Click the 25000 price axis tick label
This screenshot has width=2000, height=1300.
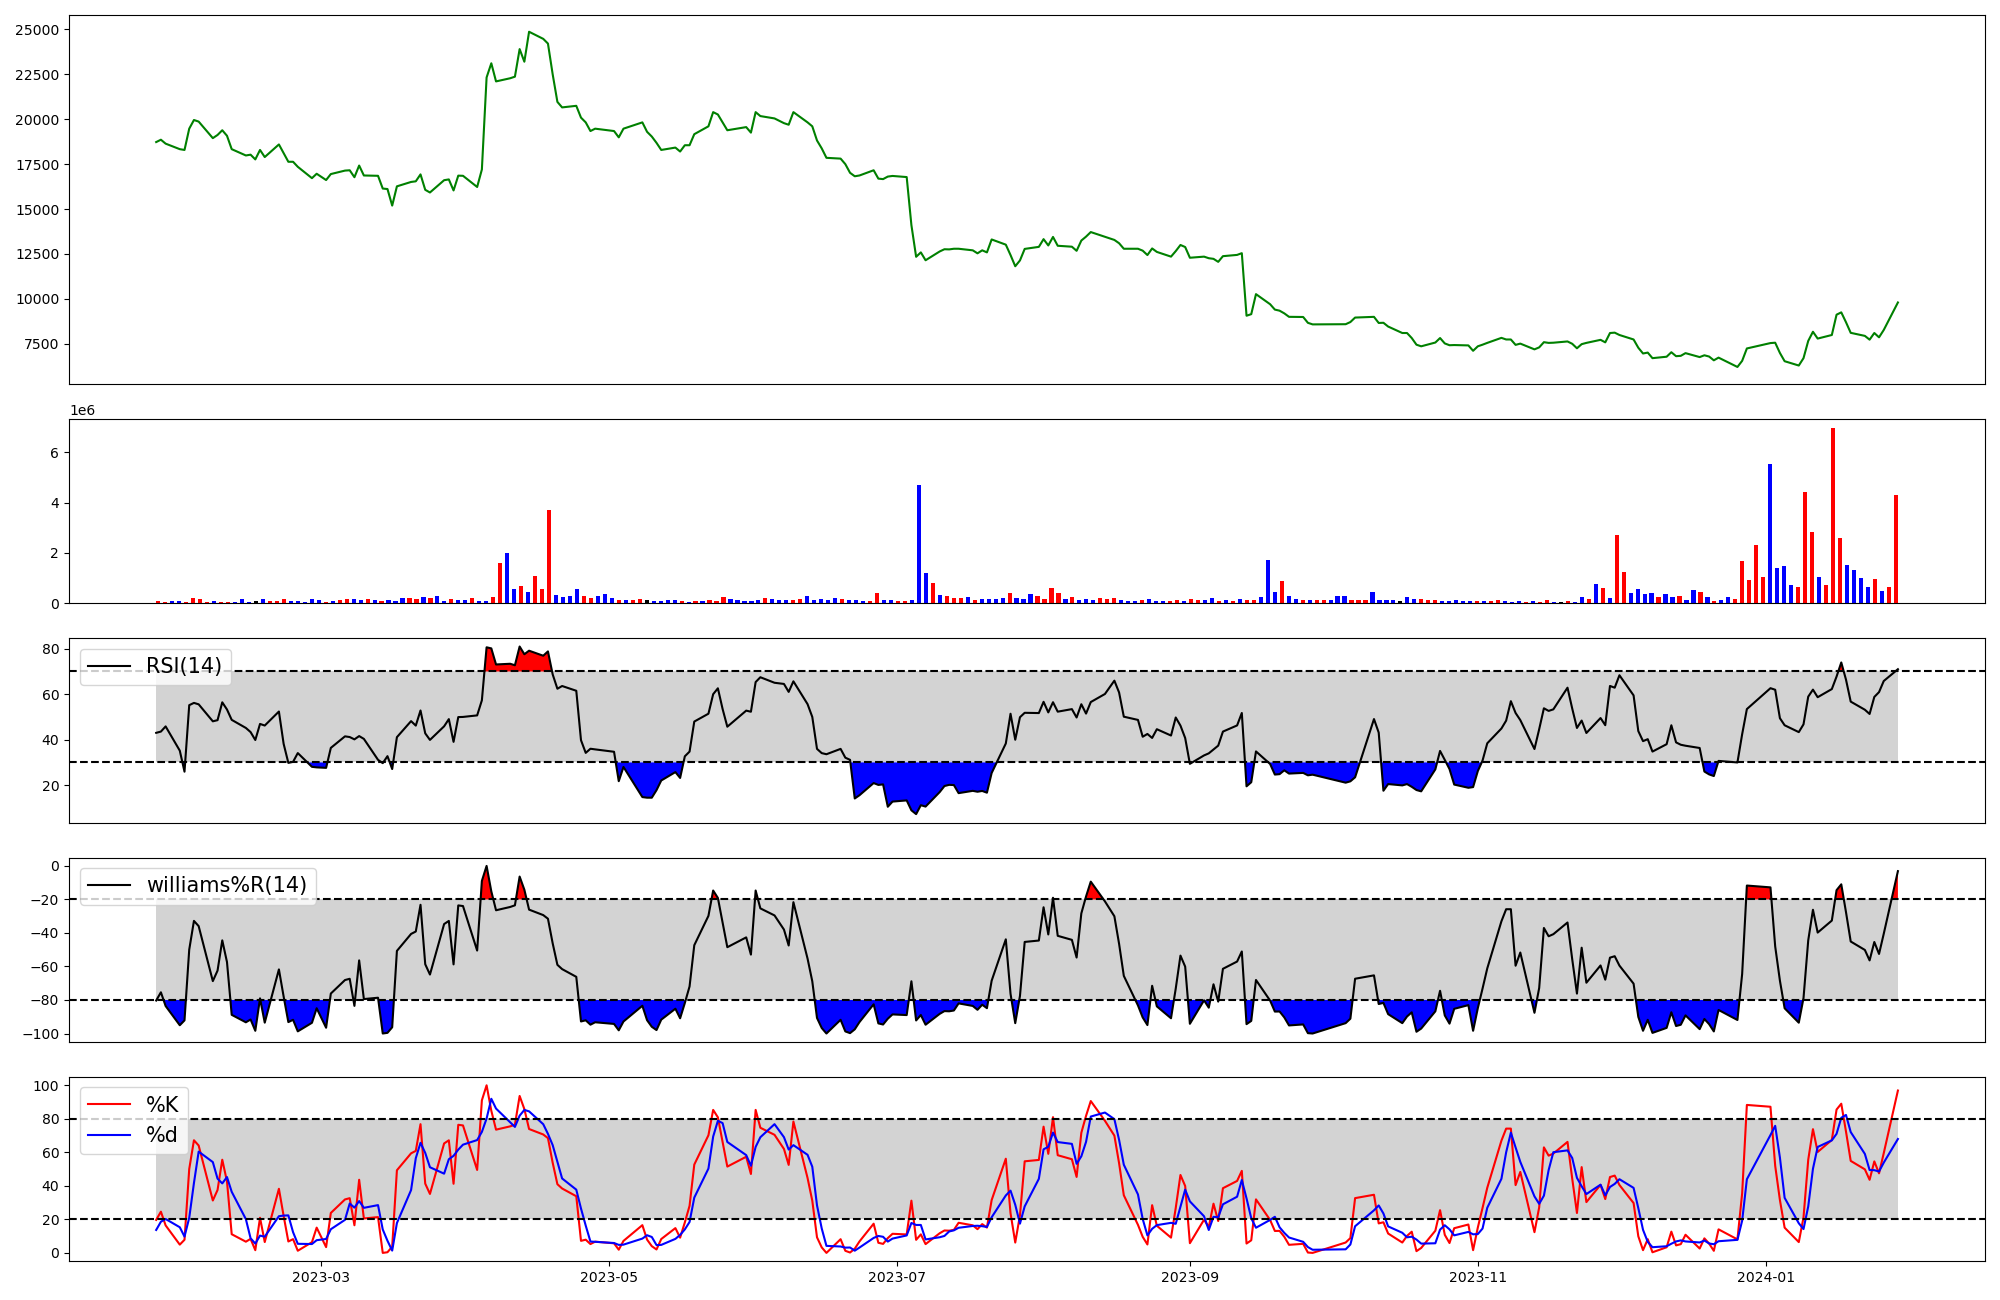click(36, 30)
